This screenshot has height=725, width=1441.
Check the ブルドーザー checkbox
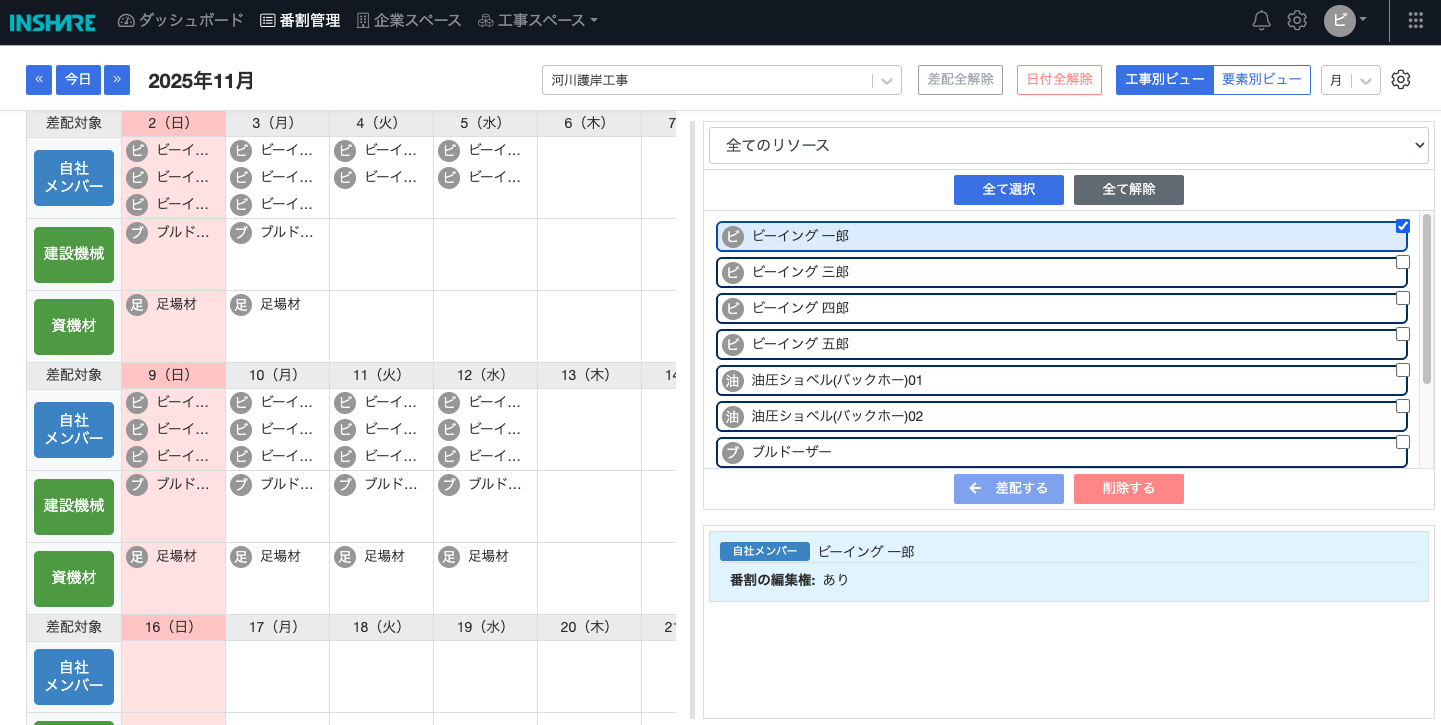pyautogui.click(x=1403, y=442)
